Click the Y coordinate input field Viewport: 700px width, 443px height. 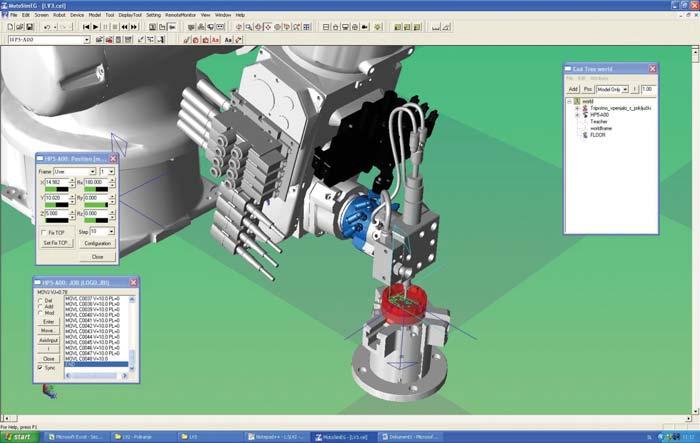[57, 198]
